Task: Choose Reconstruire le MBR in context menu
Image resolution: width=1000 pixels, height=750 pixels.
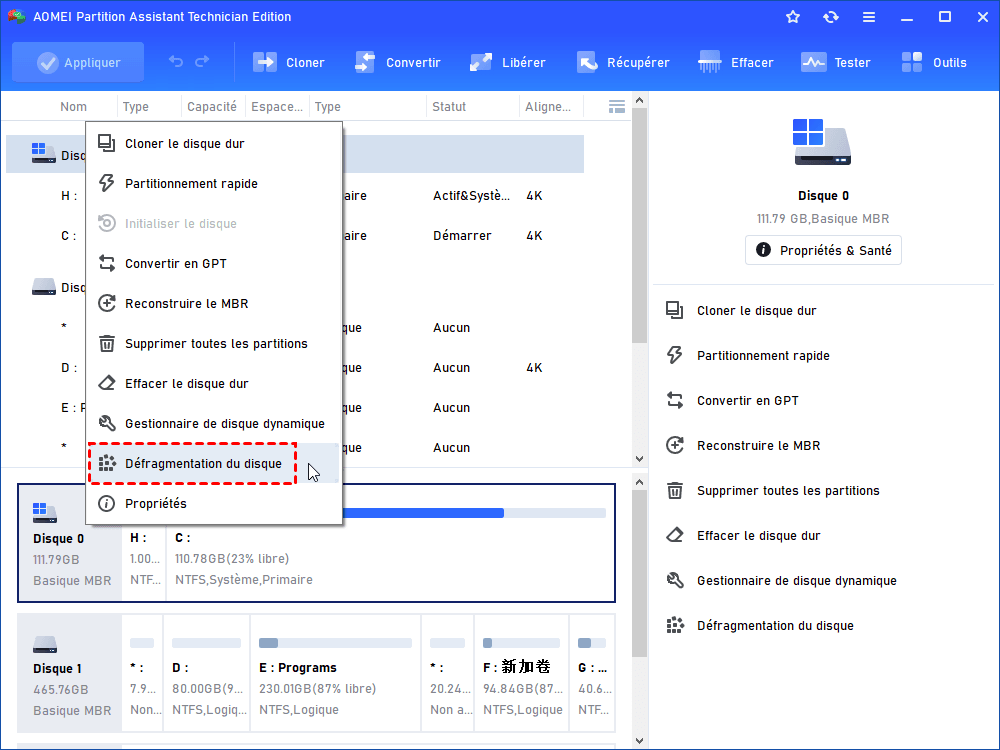Action: click(214, 304)
